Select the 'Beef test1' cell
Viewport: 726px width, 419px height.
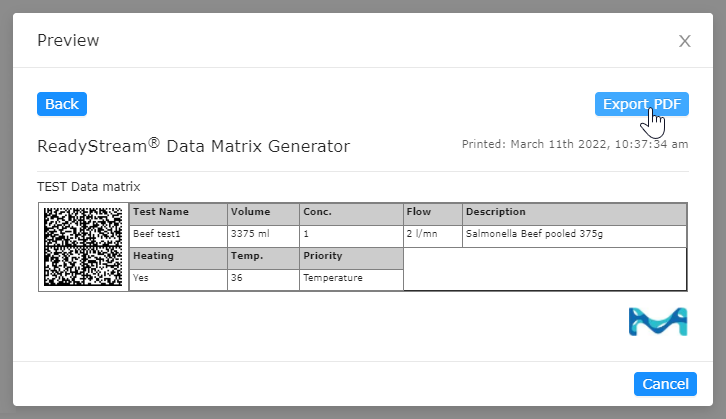178,236
